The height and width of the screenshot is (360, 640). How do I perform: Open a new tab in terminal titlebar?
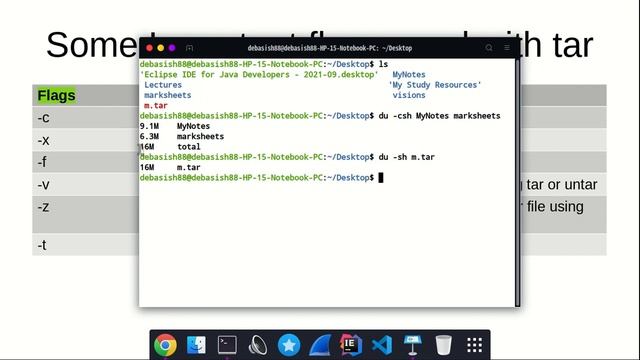point(189,48)
